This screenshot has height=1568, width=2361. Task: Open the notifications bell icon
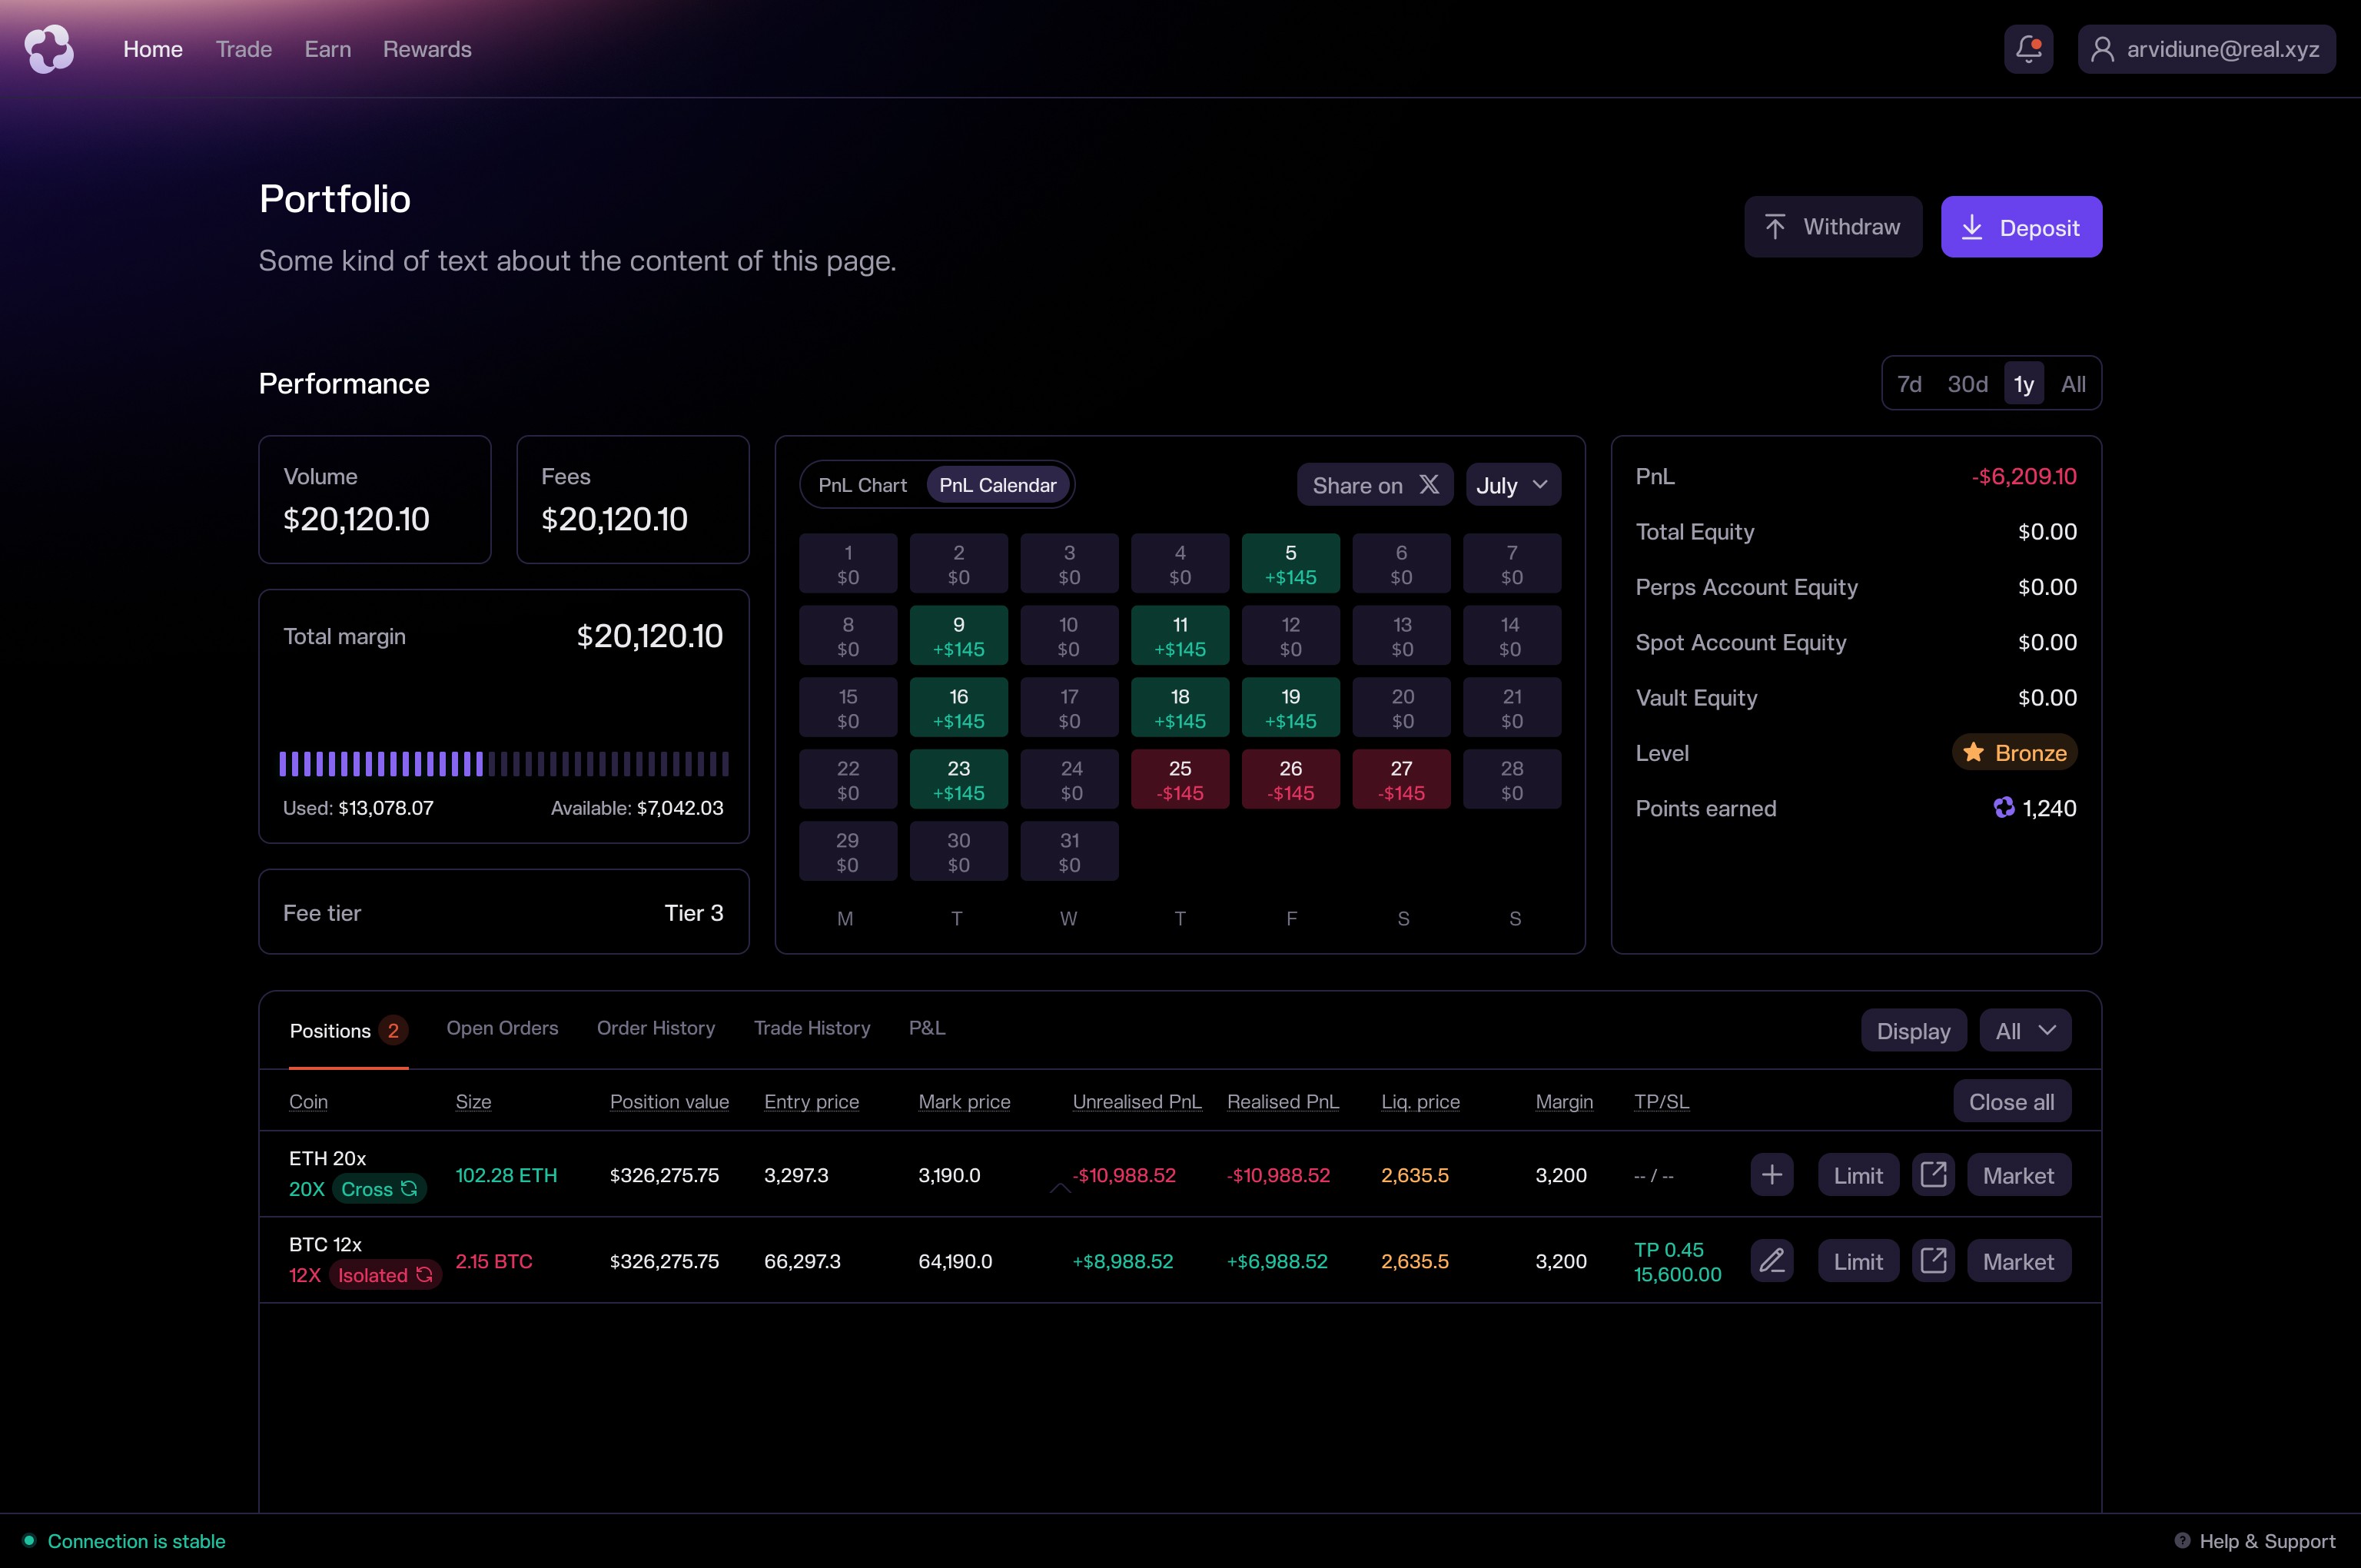(x=2028, y=49)
